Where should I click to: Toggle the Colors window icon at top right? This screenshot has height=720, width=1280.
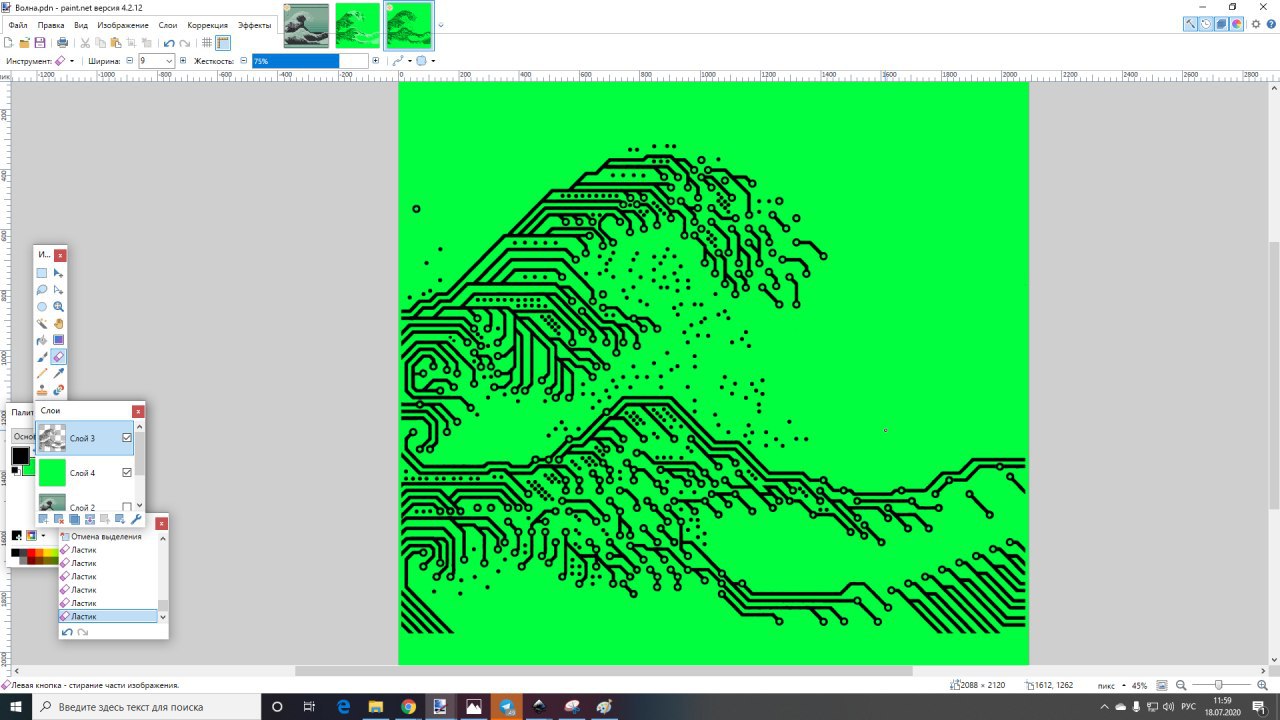click(x=1236, y=24)
